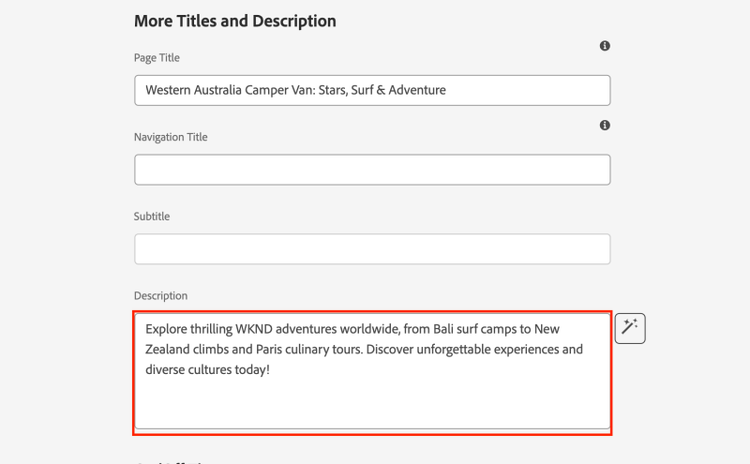Click the "Navigation Title" field label
The width and height of the screenshot is (750, 464).
171,137
